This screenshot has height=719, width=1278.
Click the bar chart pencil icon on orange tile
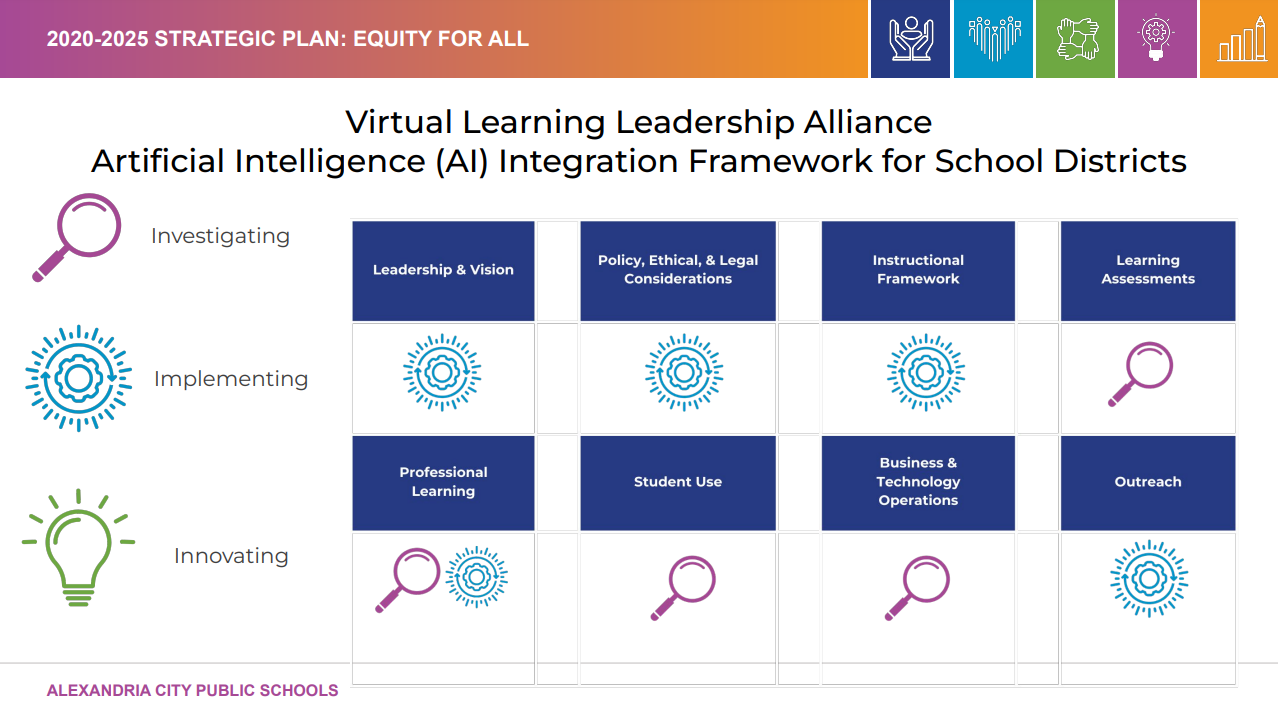point(1239,39)
